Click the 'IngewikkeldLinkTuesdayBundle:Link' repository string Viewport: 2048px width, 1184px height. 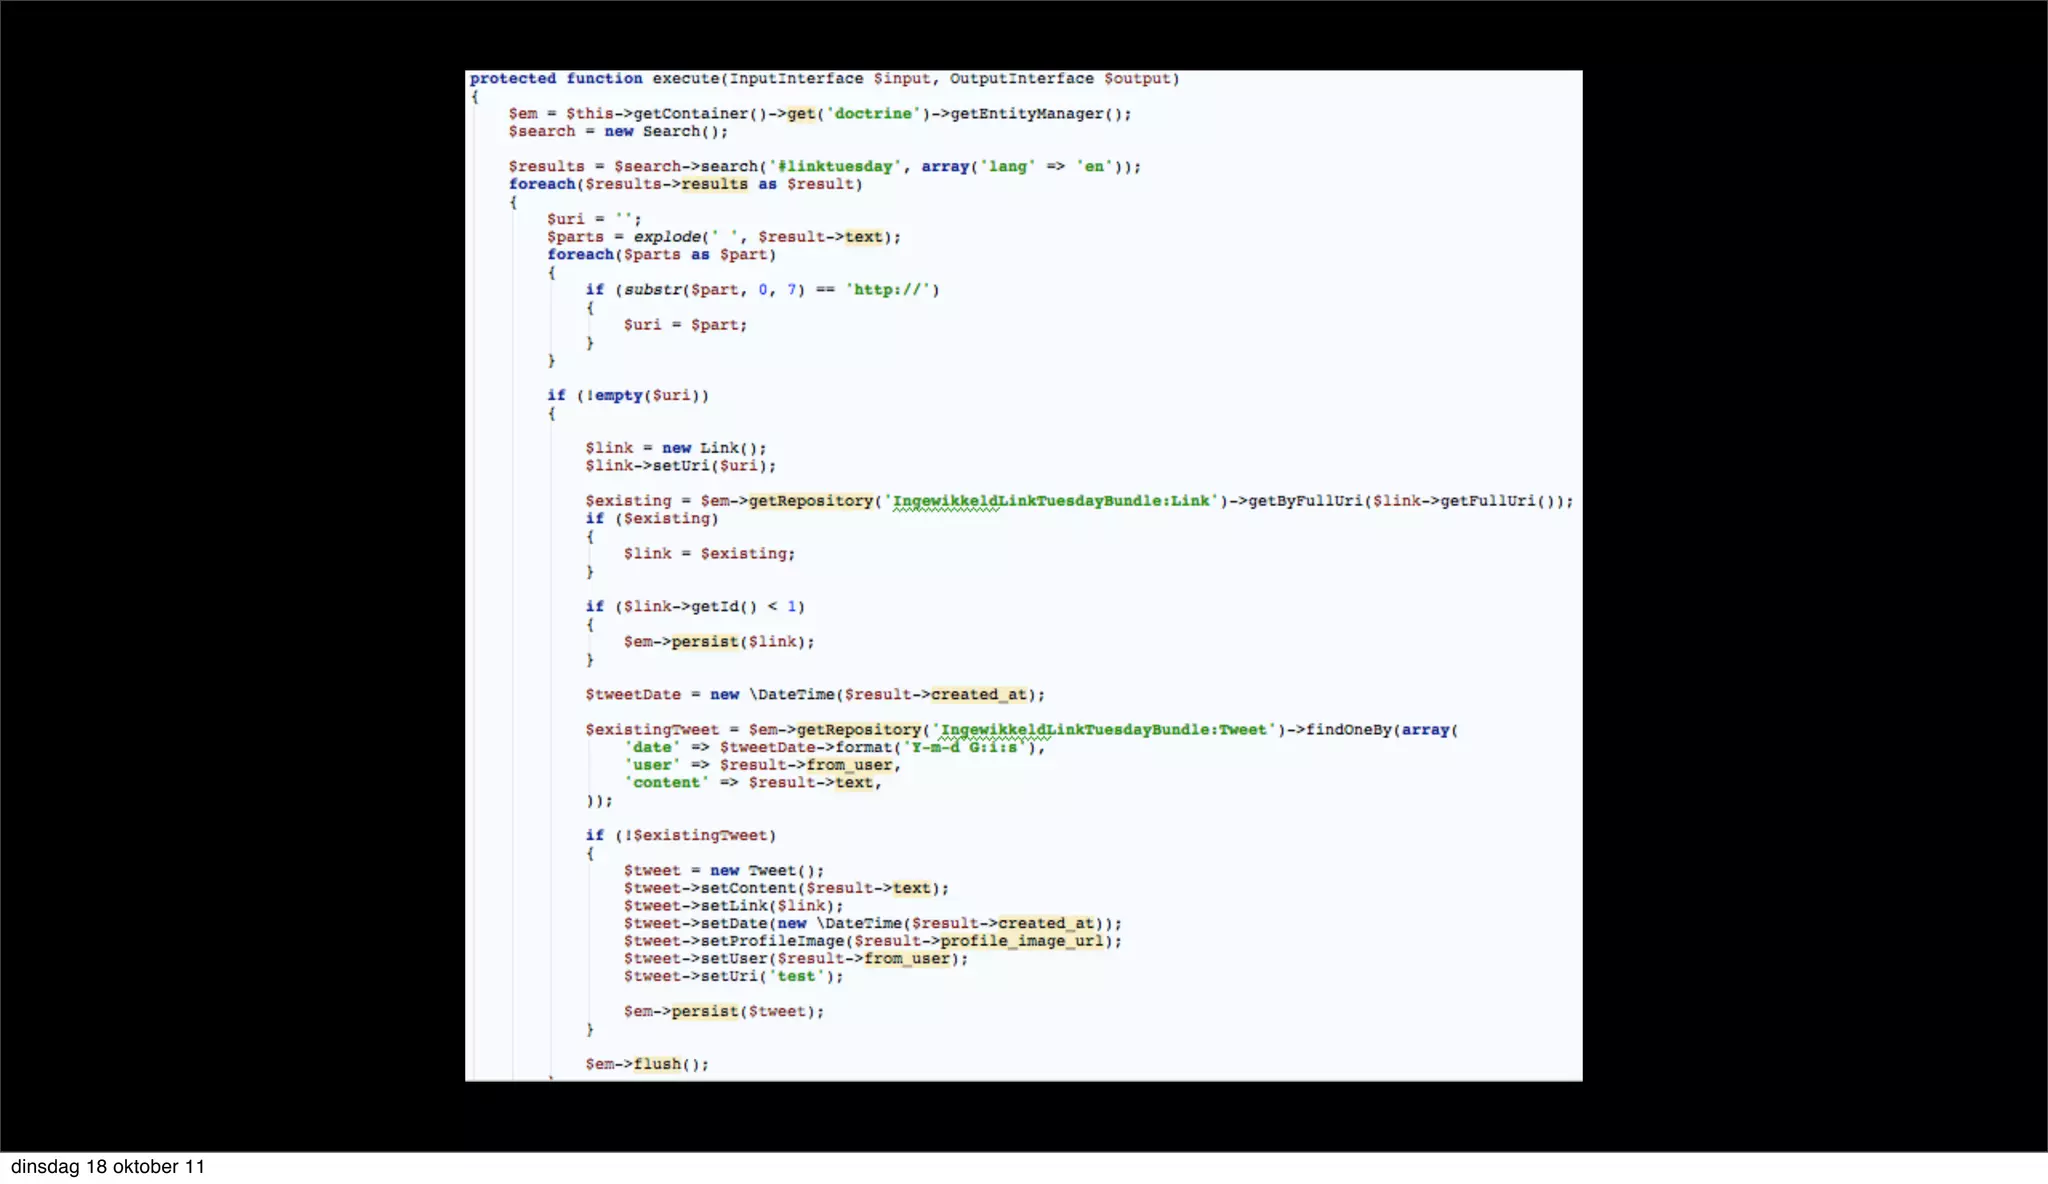1051,501
